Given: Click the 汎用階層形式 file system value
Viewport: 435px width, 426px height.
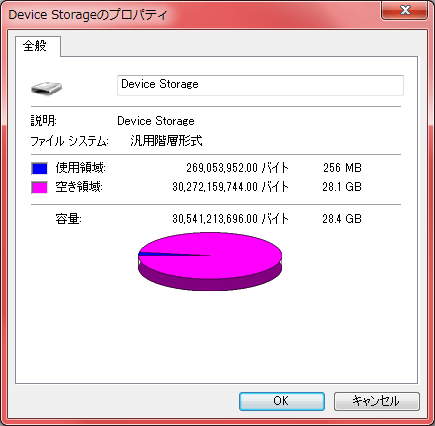Looking at the screenshot, I should tap(166, 141).
